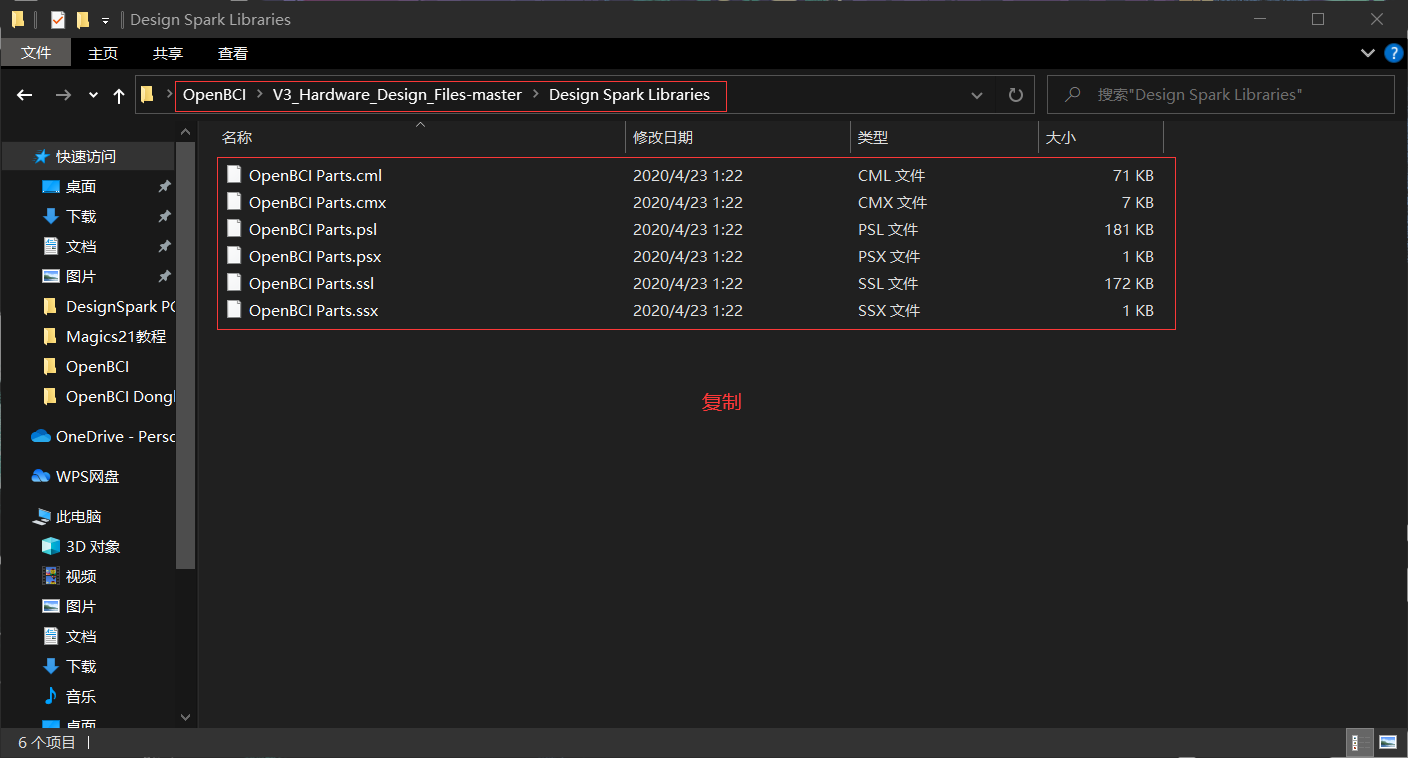Switch to the 查看 ribbon tab
This screenshot has height=758, width=1408.
(x=232, y=53)
